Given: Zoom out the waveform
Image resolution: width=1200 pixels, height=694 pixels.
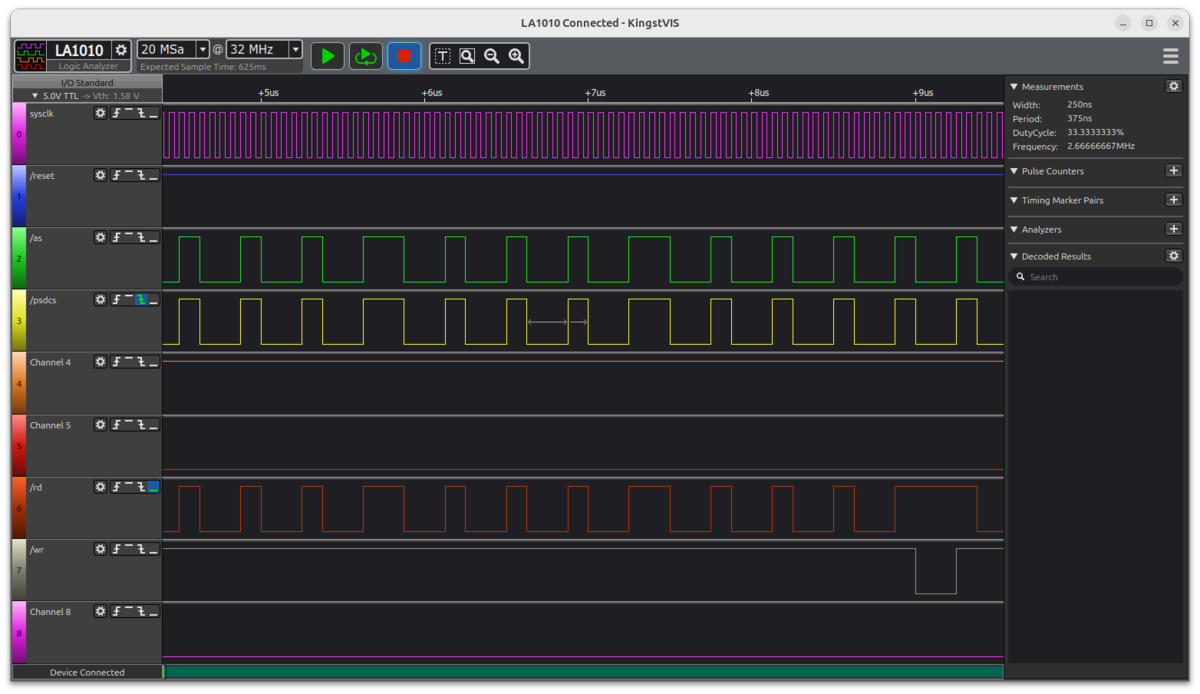Looking at the screenshot, I should 492,56.
